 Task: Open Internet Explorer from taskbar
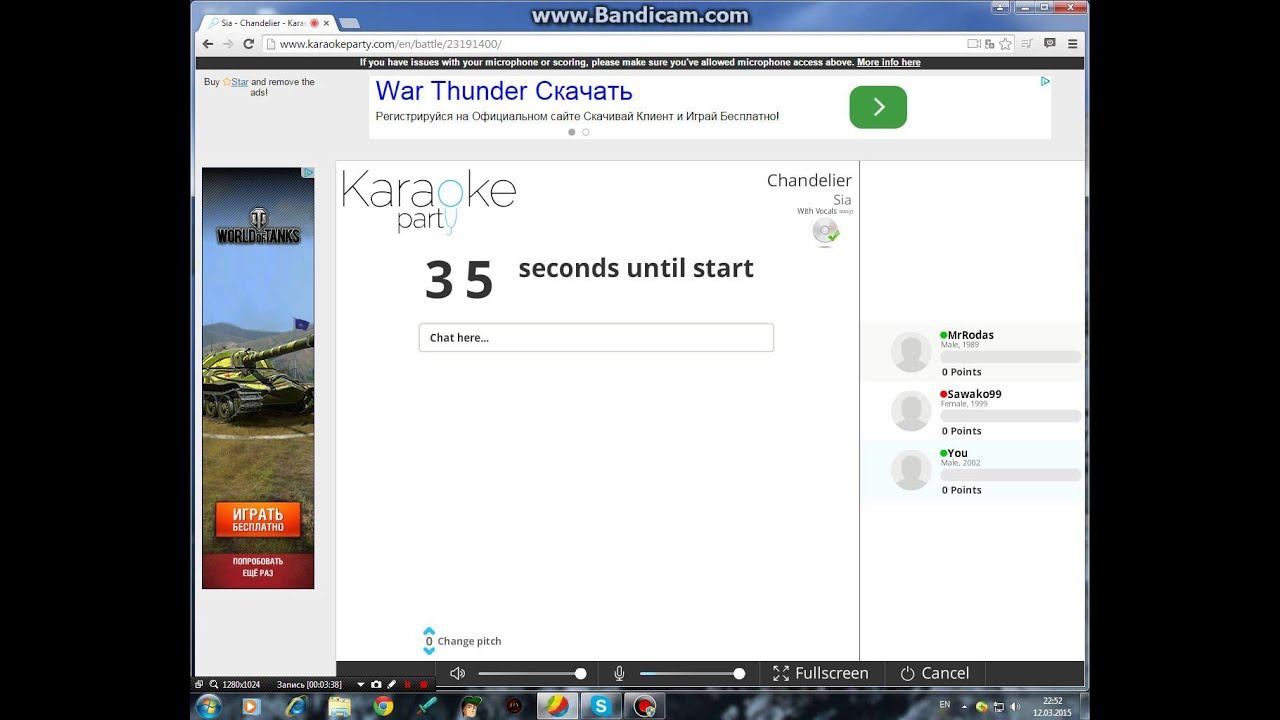296,706
